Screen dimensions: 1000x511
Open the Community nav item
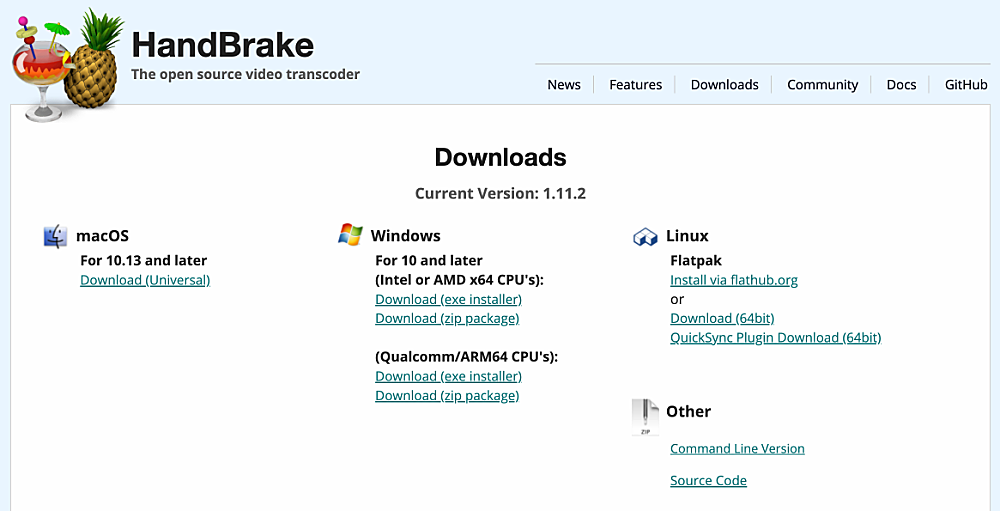point(822,85)
